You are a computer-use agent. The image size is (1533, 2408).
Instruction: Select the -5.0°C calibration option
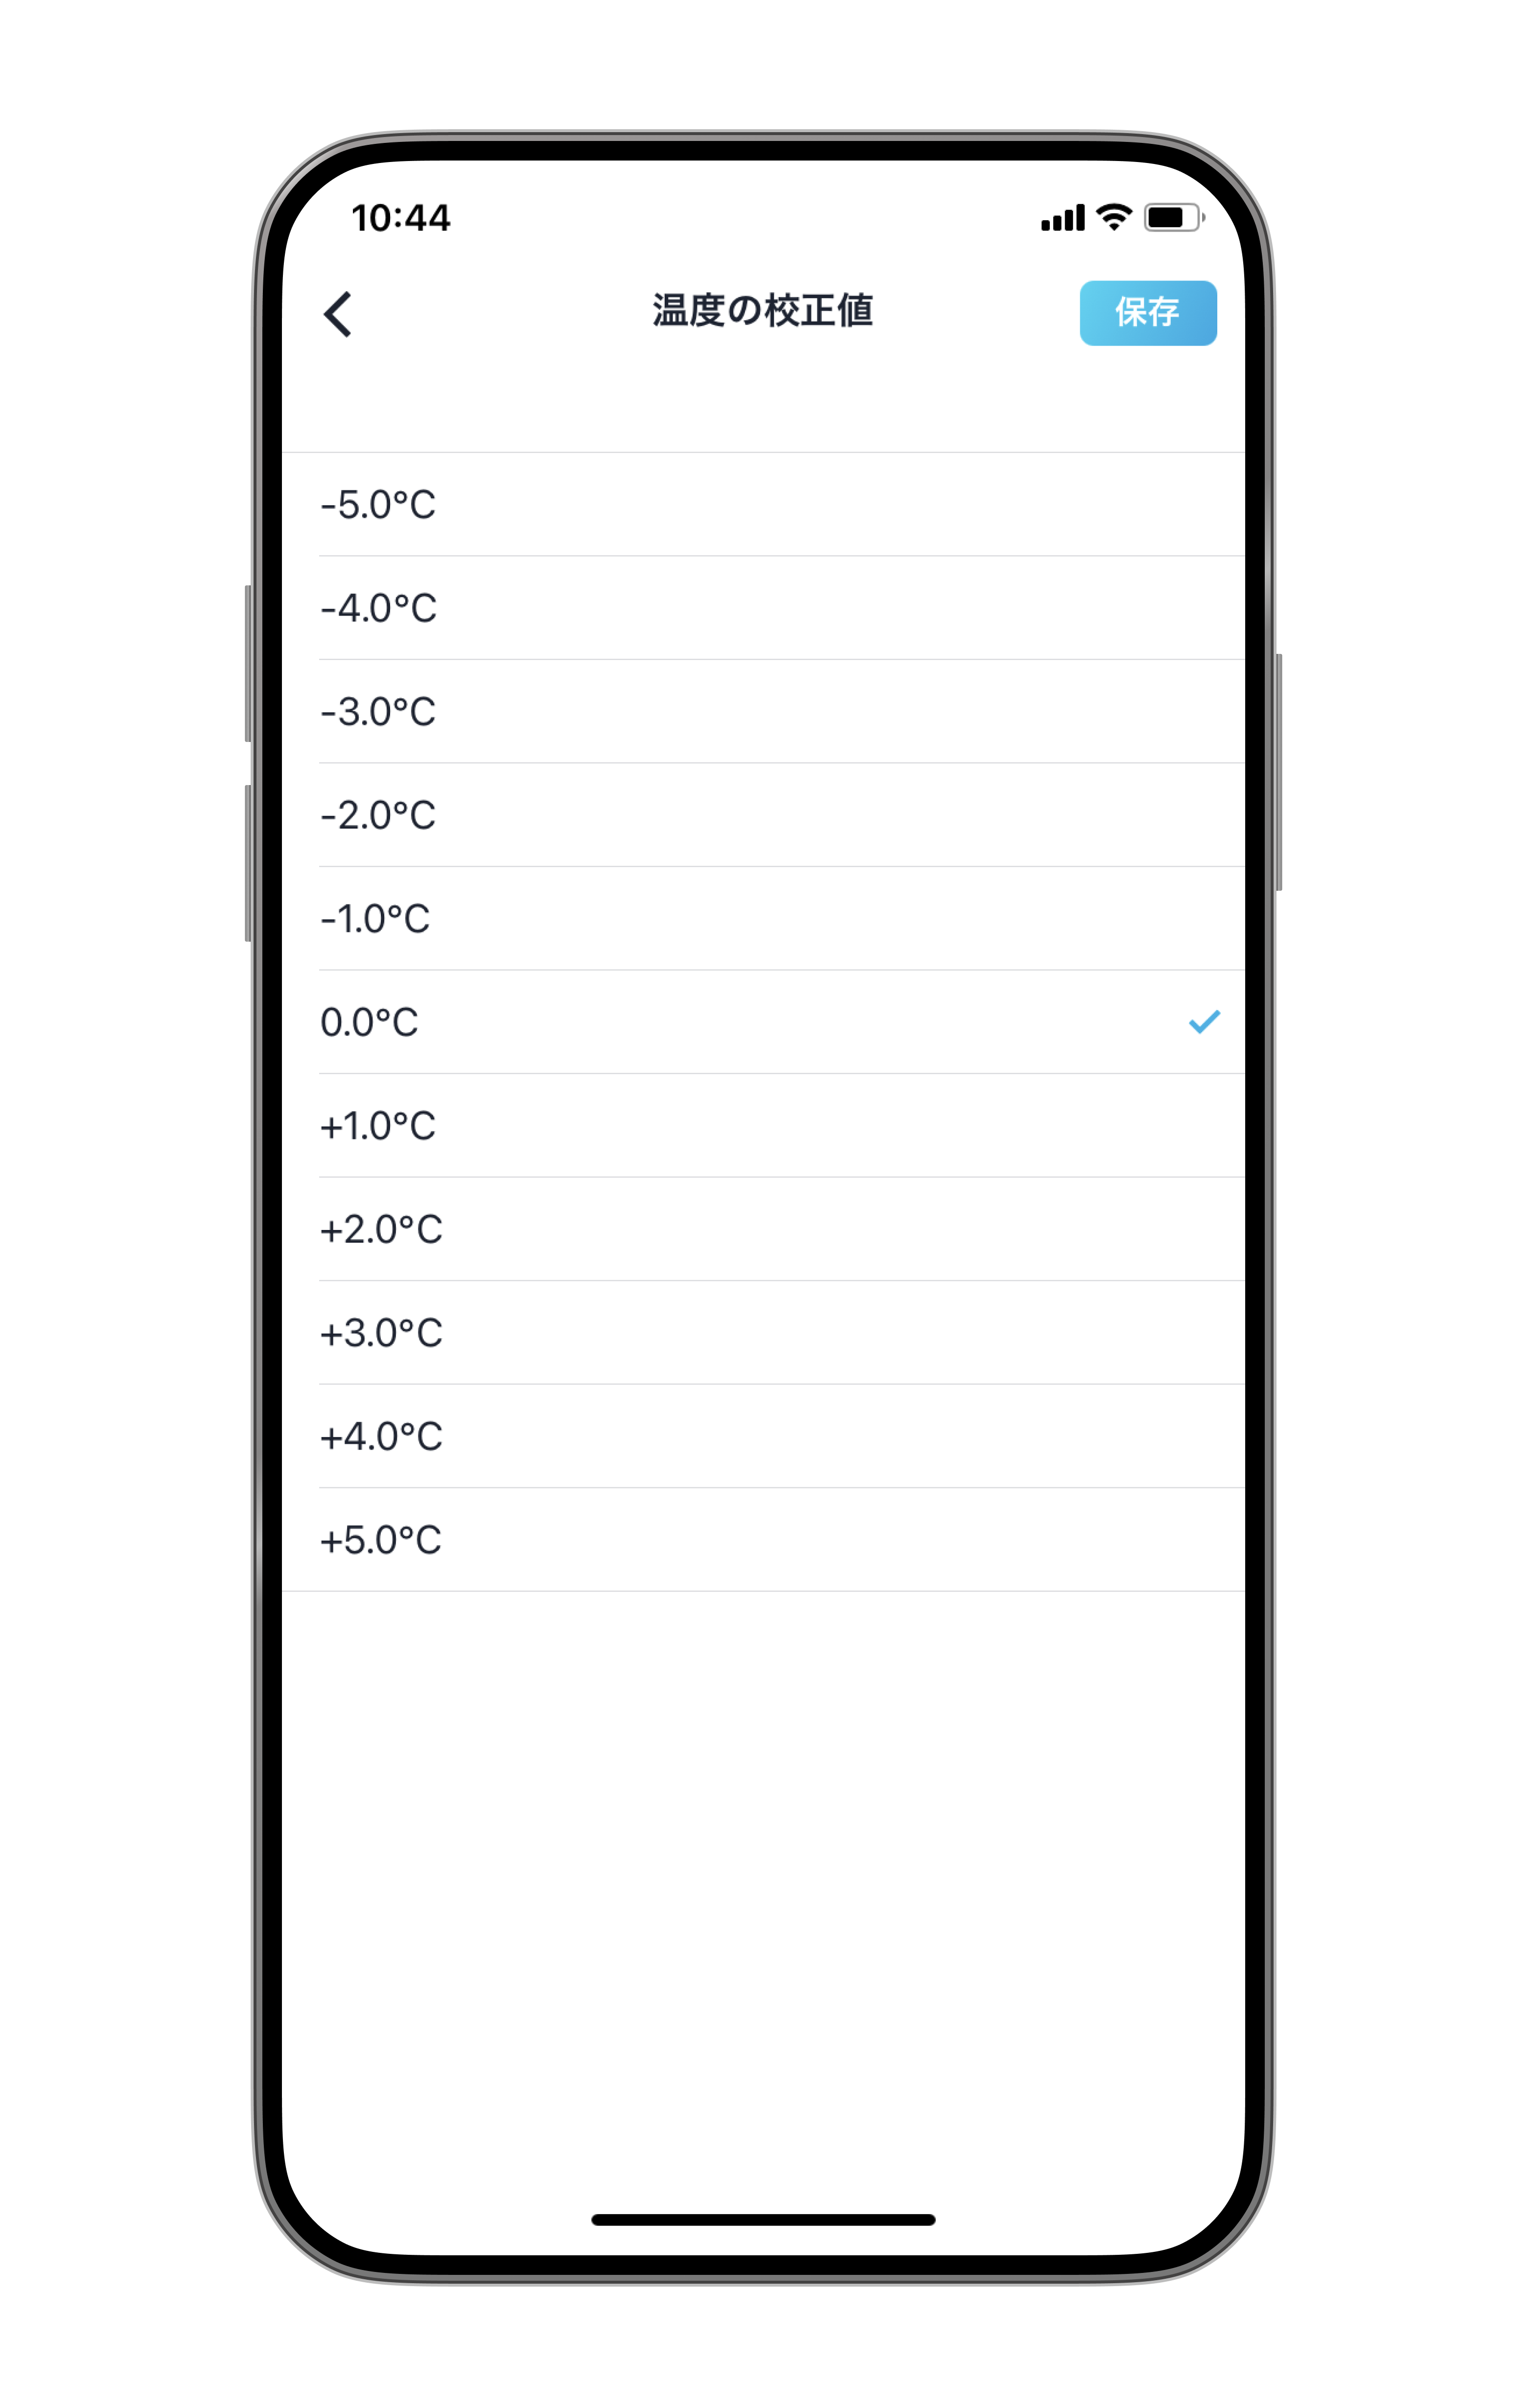(763, 504)
